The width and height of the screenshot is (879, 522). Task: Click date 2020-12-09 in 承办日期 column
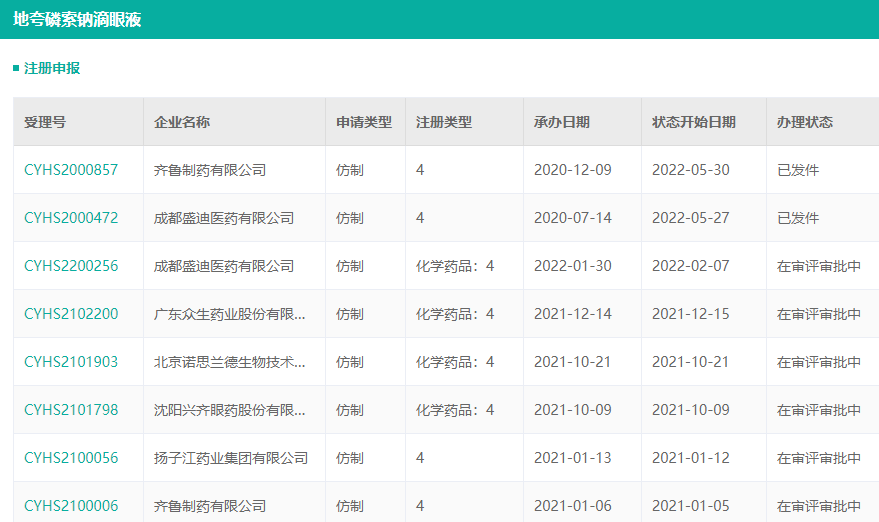572,170
